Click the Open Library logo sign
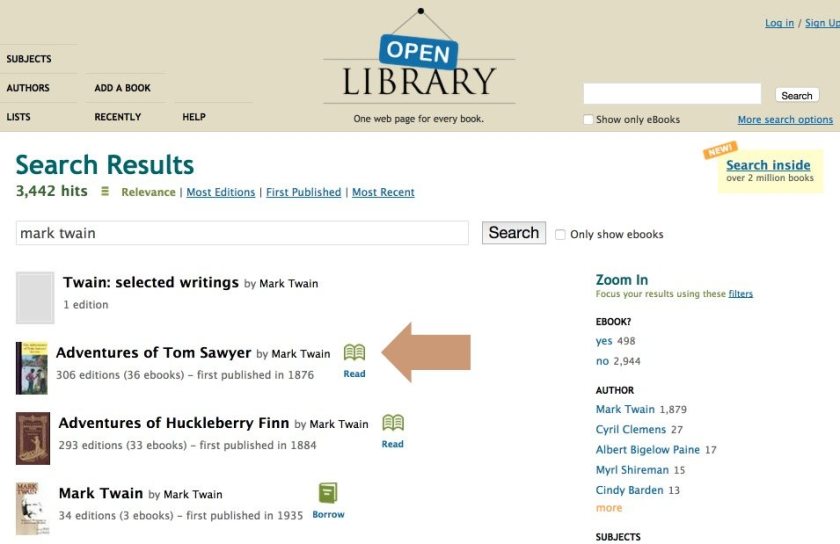 [418, 65]
